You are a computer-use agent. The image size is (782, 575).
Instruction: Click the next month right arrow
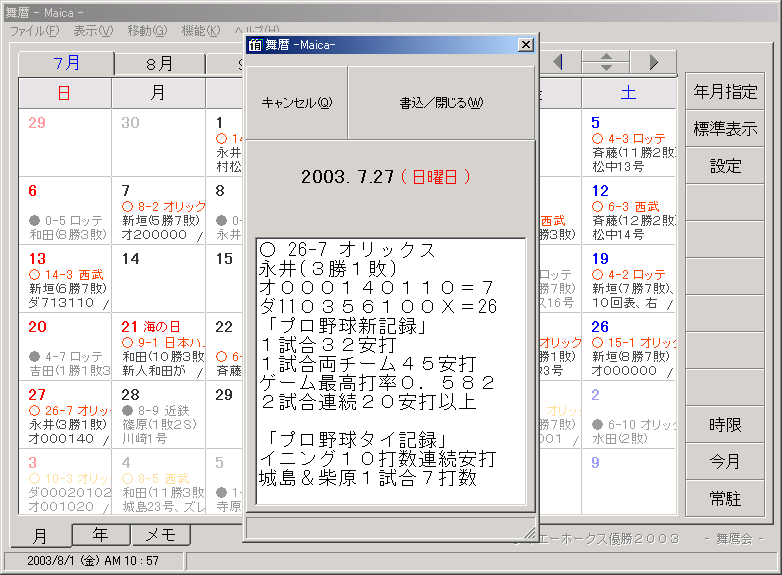tap(653, 62)
